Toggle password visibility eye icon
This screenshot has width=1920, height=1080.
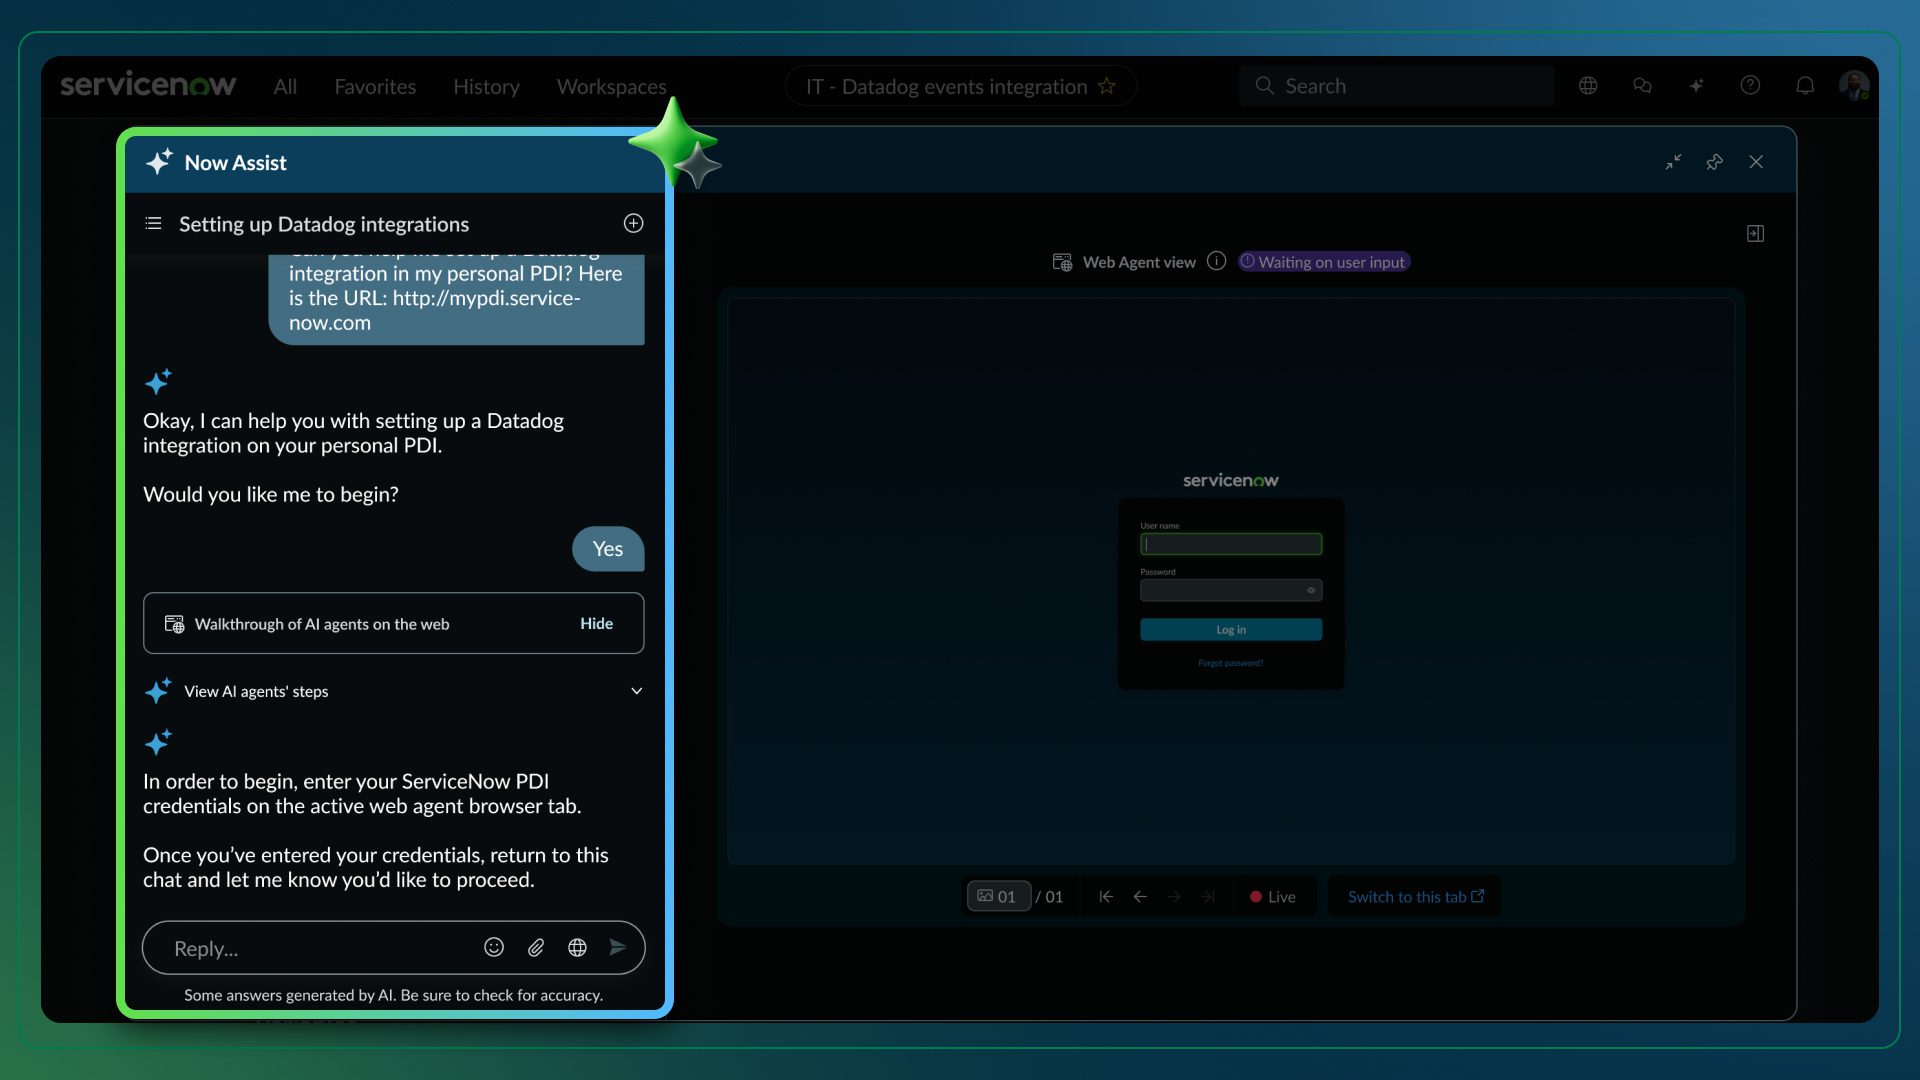point(1310,591)
